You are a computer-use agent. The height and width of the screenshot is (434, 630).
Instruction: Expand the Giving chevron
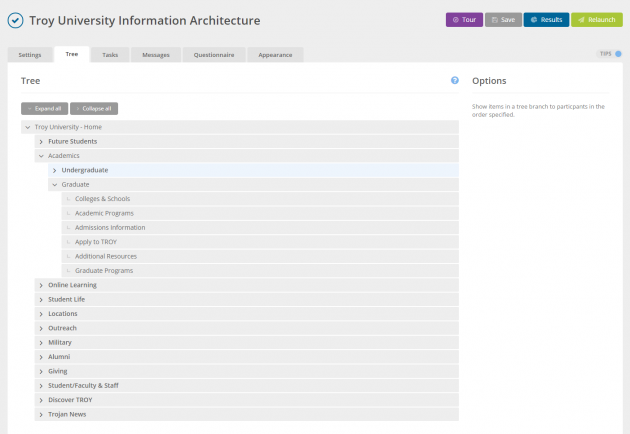click(x=41, y=372)
